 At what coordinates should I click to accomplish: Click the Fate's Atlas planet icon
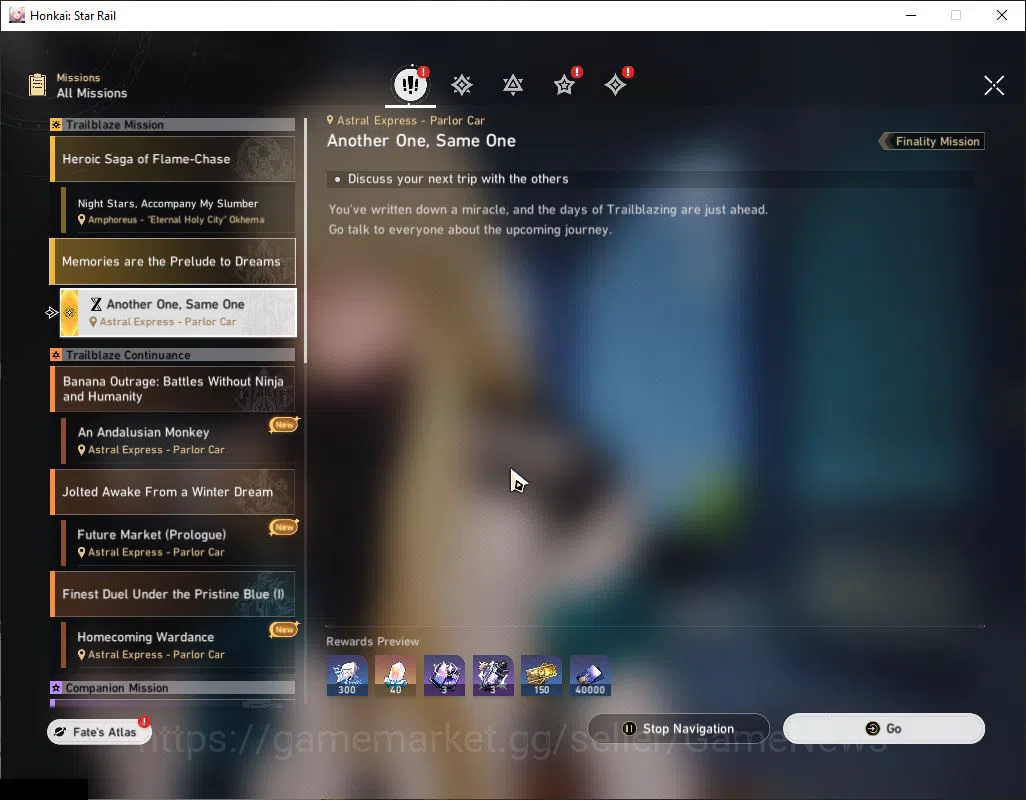[60, 732]
